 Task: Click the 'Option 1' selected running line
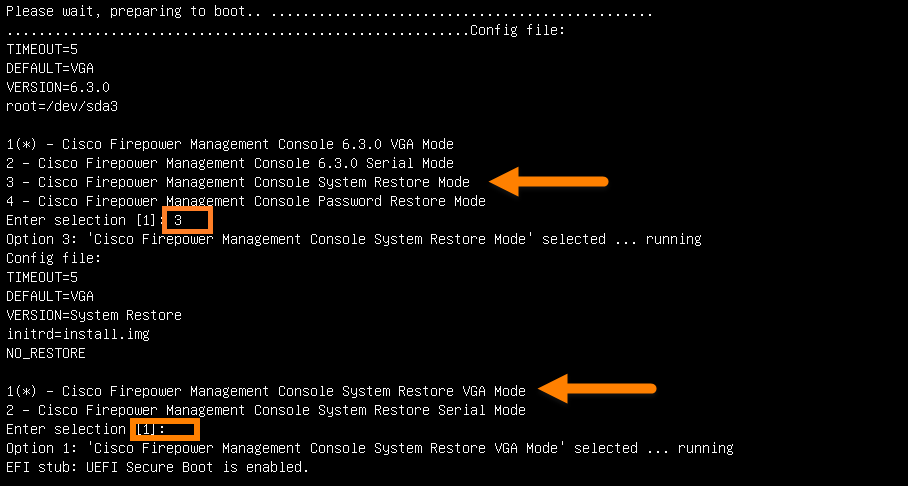tap(369, 448)
